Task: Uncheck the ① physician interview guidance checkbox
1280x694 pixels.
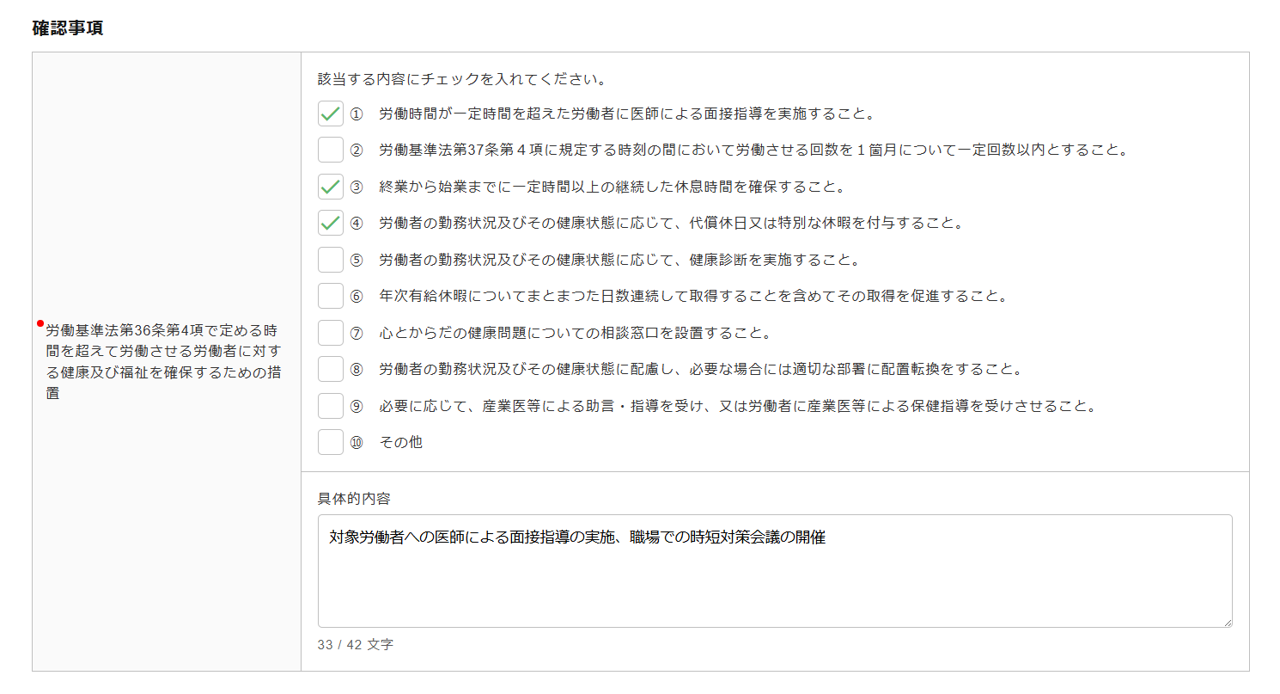Action: (331, 114)
